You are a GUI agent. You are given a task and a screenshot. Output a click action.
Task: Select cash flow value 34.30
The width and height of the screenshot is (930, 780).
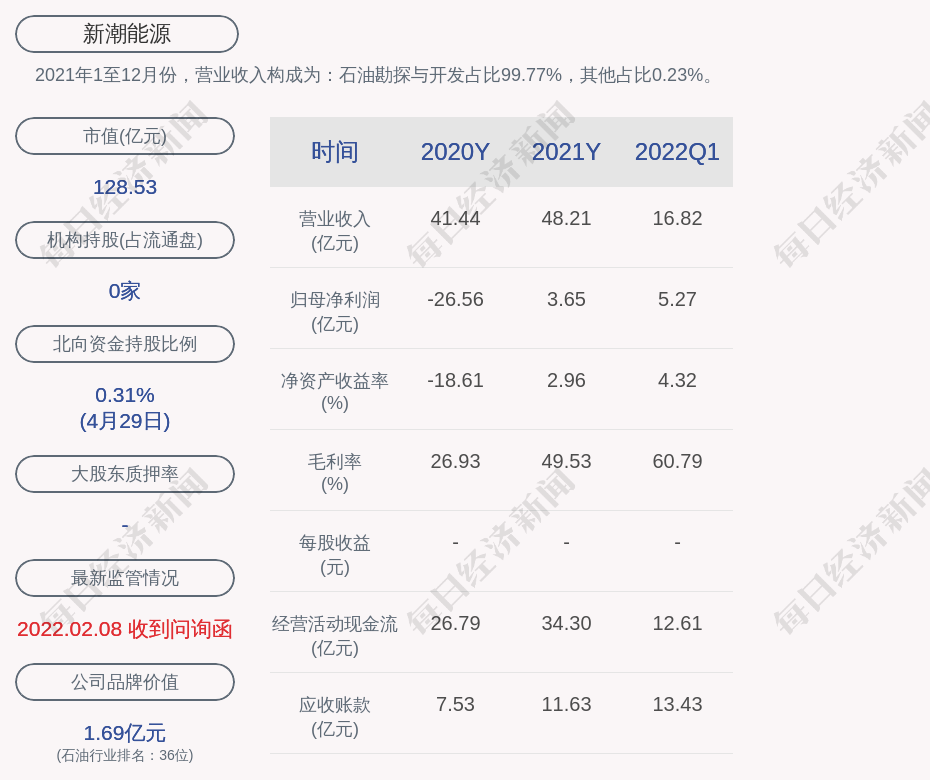tap(566, 623)
